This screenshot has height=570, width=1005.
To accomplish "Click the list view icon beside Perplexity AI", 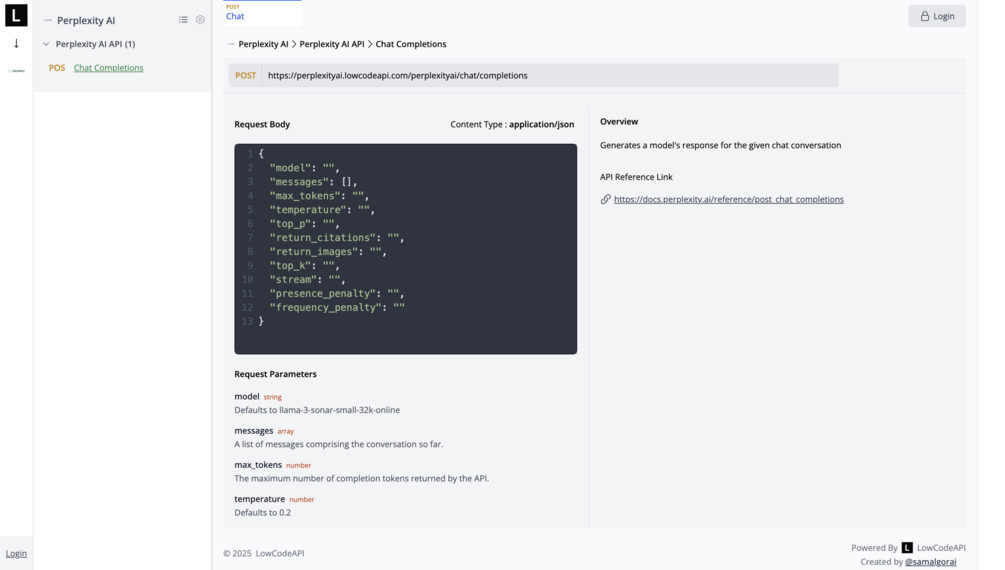I will (183, 20).
